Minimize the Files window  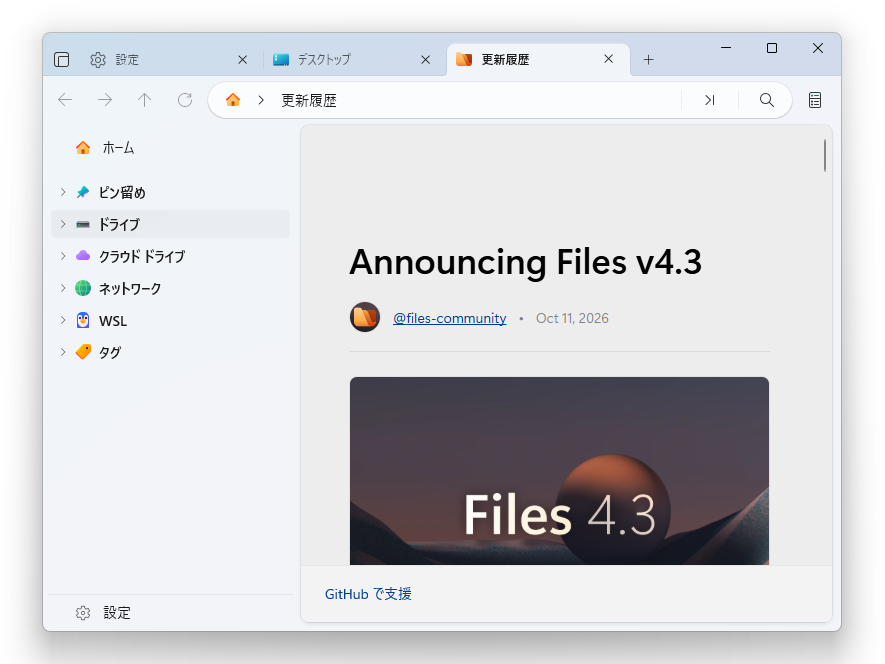pyautogui.click(x=726, y=48)
